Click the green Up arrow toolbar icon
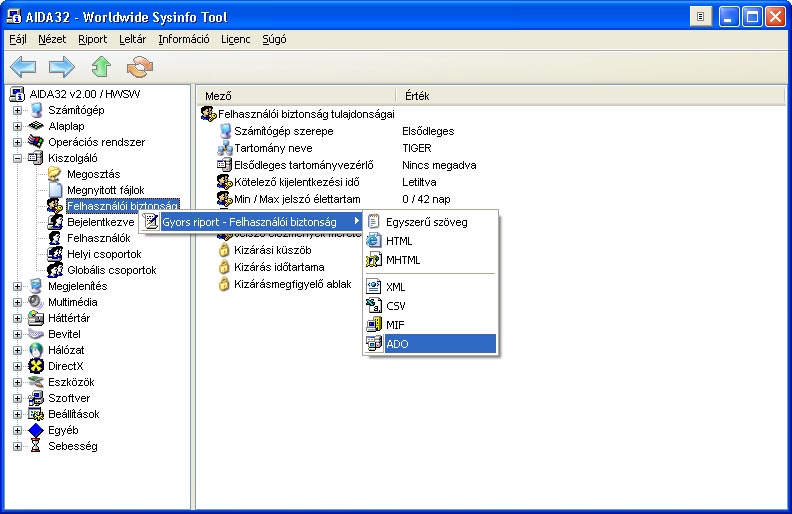 click(101, 67)
